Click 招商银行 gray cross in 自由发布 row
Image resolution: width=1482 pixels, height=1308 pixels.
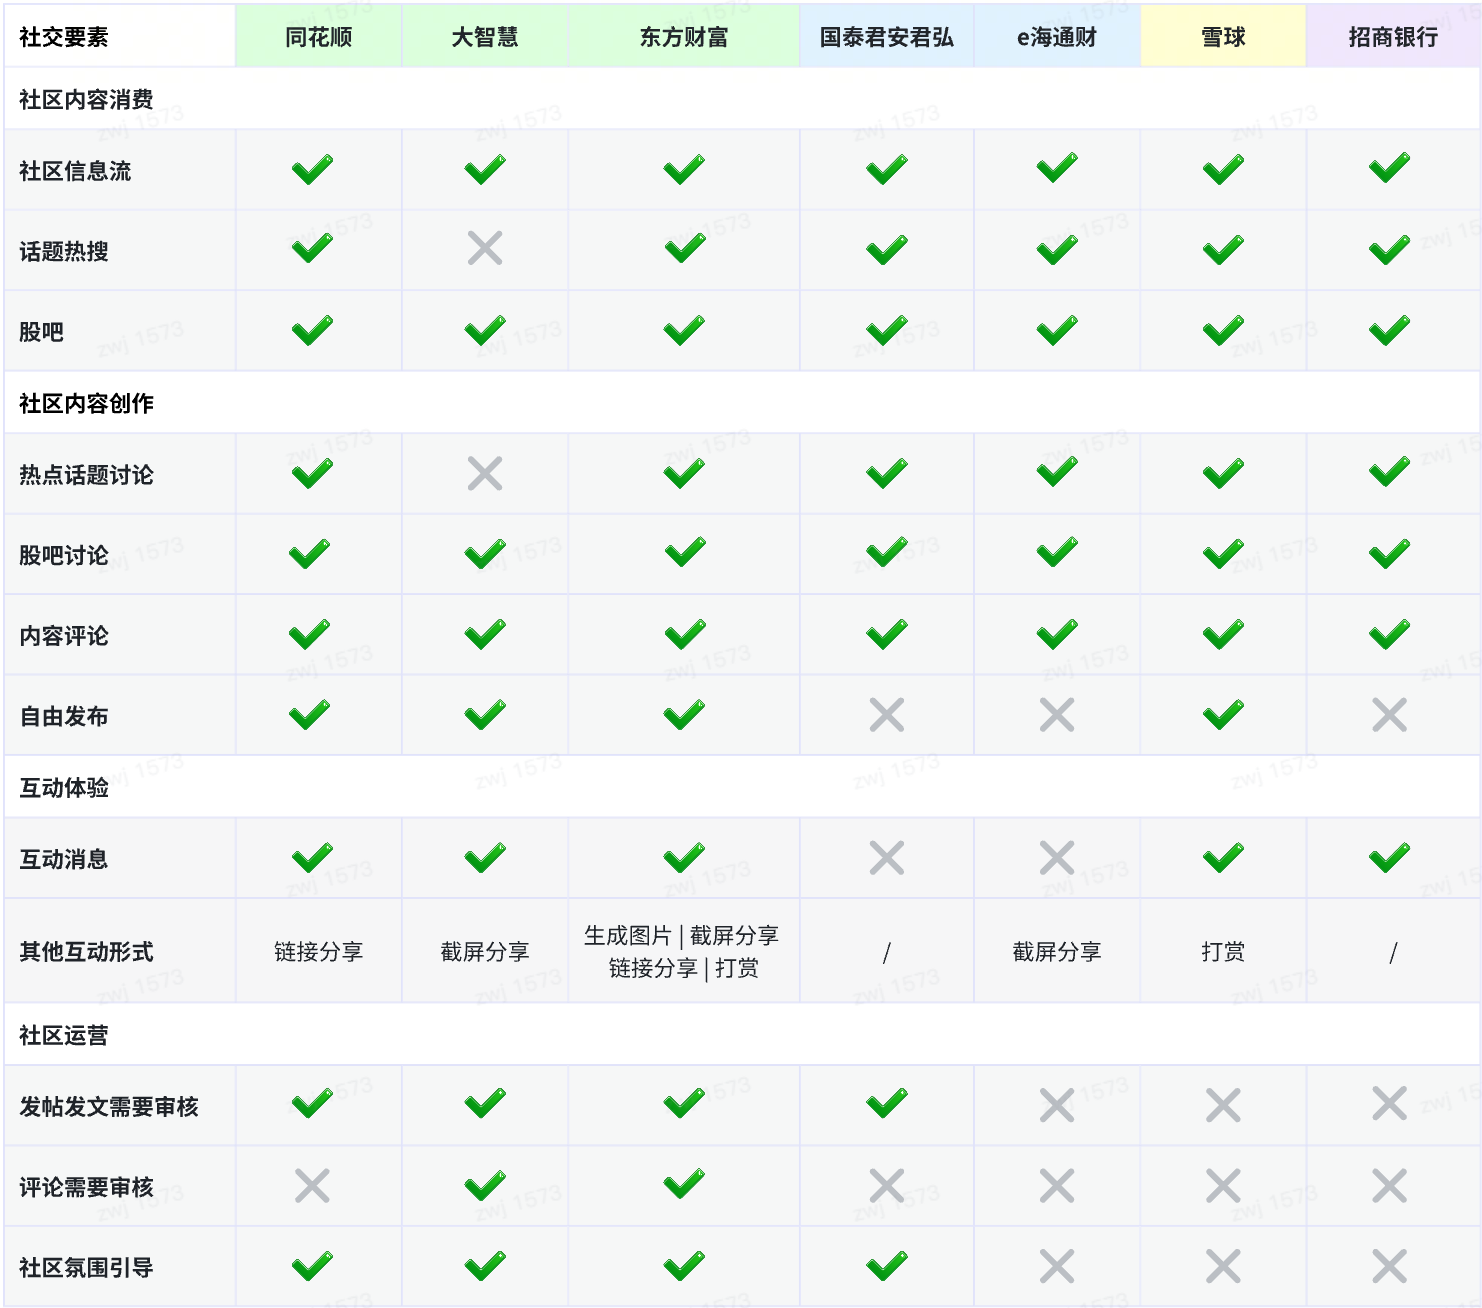1390,716
